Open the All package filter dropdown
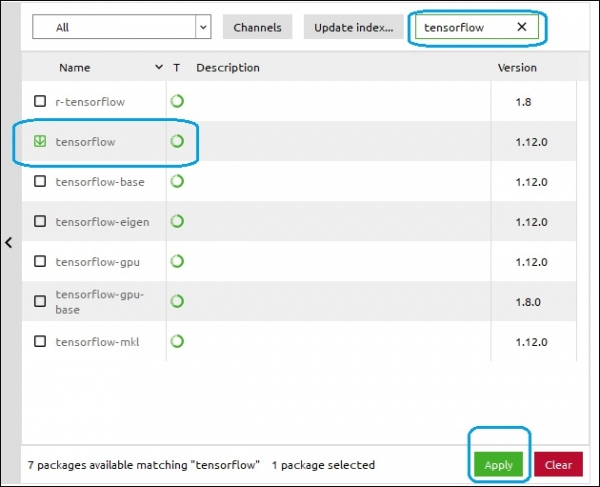Viewport: 600px width, 487px height. pos(122,27)
